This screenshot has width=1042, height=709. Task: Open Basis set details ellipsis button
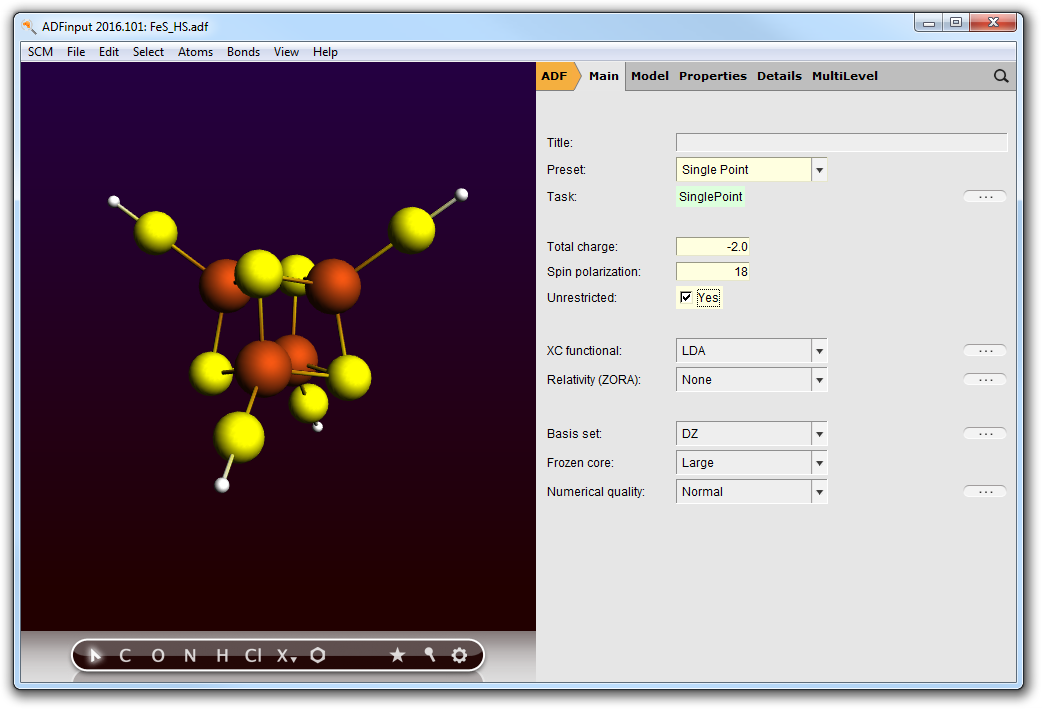(985, 434)
